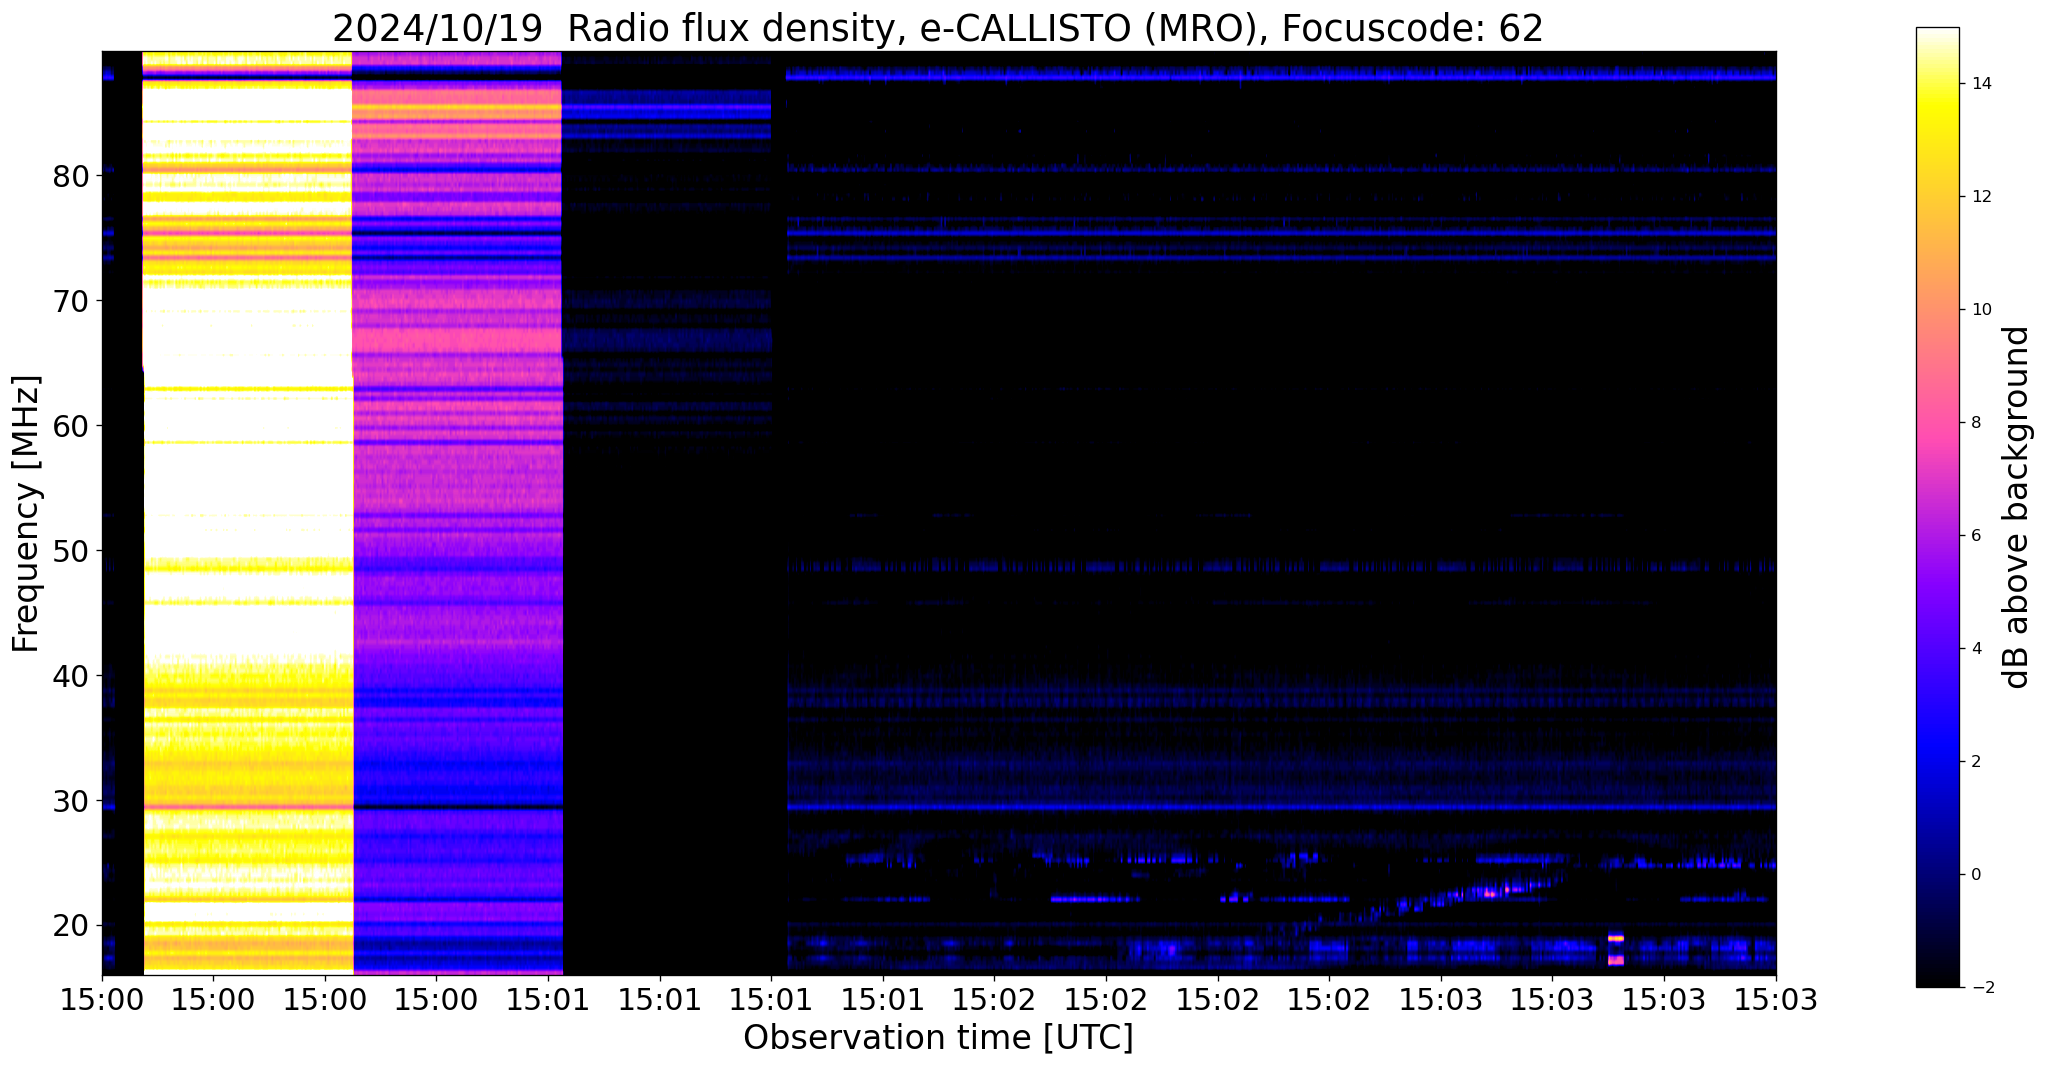Click the 30 tick on the frequency axis
Screen dimensions: 2047x1067
click(71, 801)
